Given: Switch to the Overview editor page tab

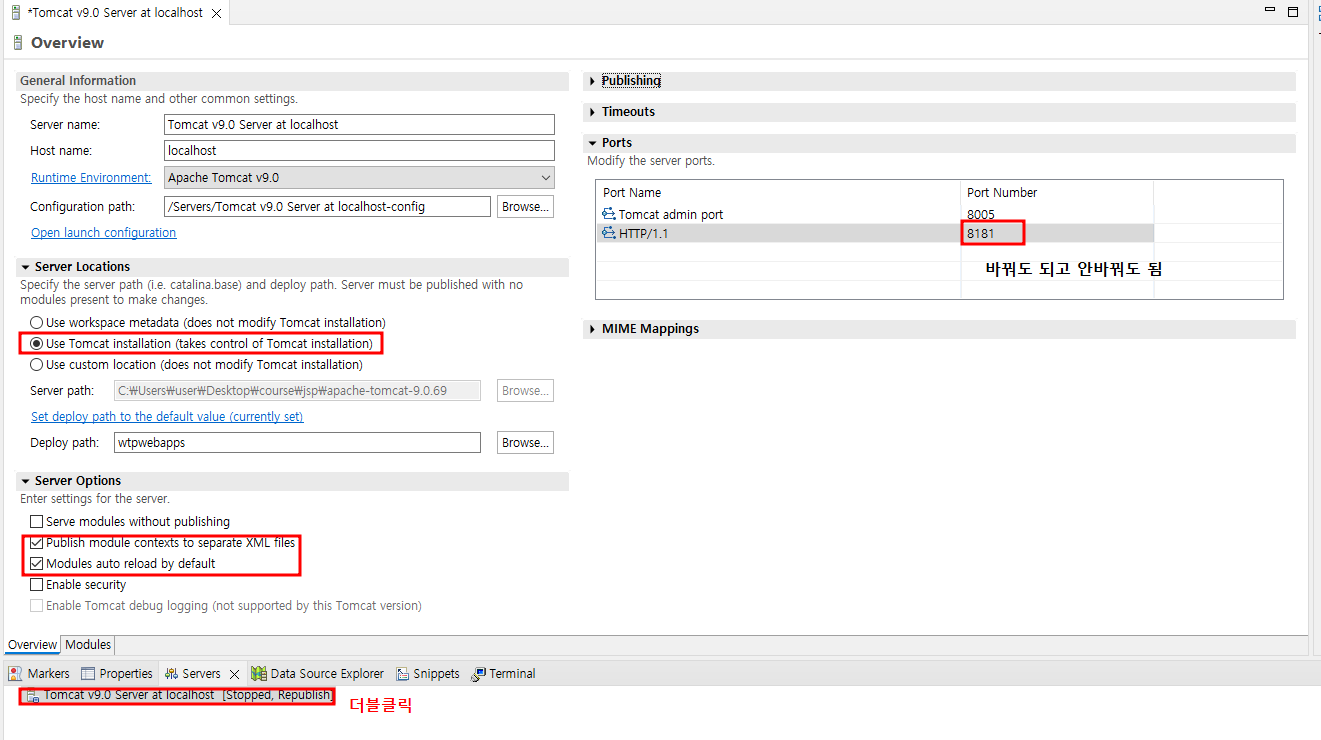Looking at the screenshot, I should point(32,645).
